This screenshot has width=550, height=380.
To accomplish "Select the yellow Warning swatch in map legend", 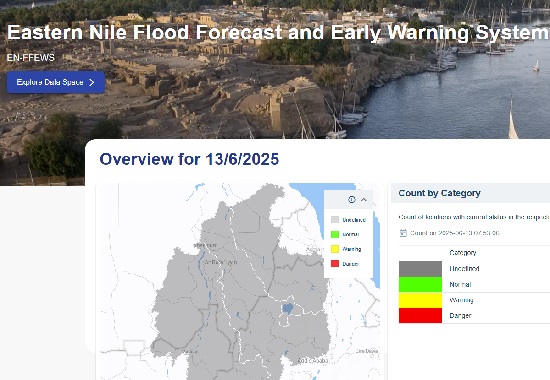I will pos(335,249).
